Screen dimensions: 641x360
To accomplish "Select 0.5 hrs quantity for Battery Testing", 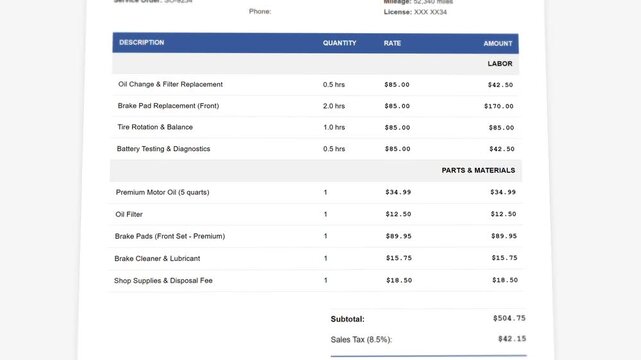I will (x=334, y=149).
